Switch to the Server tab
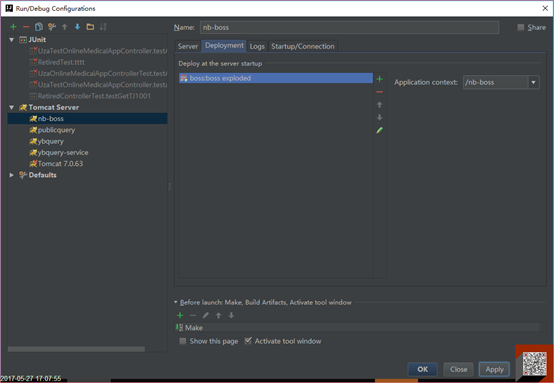This screenshot has width=554, height=383. [188, 46]
